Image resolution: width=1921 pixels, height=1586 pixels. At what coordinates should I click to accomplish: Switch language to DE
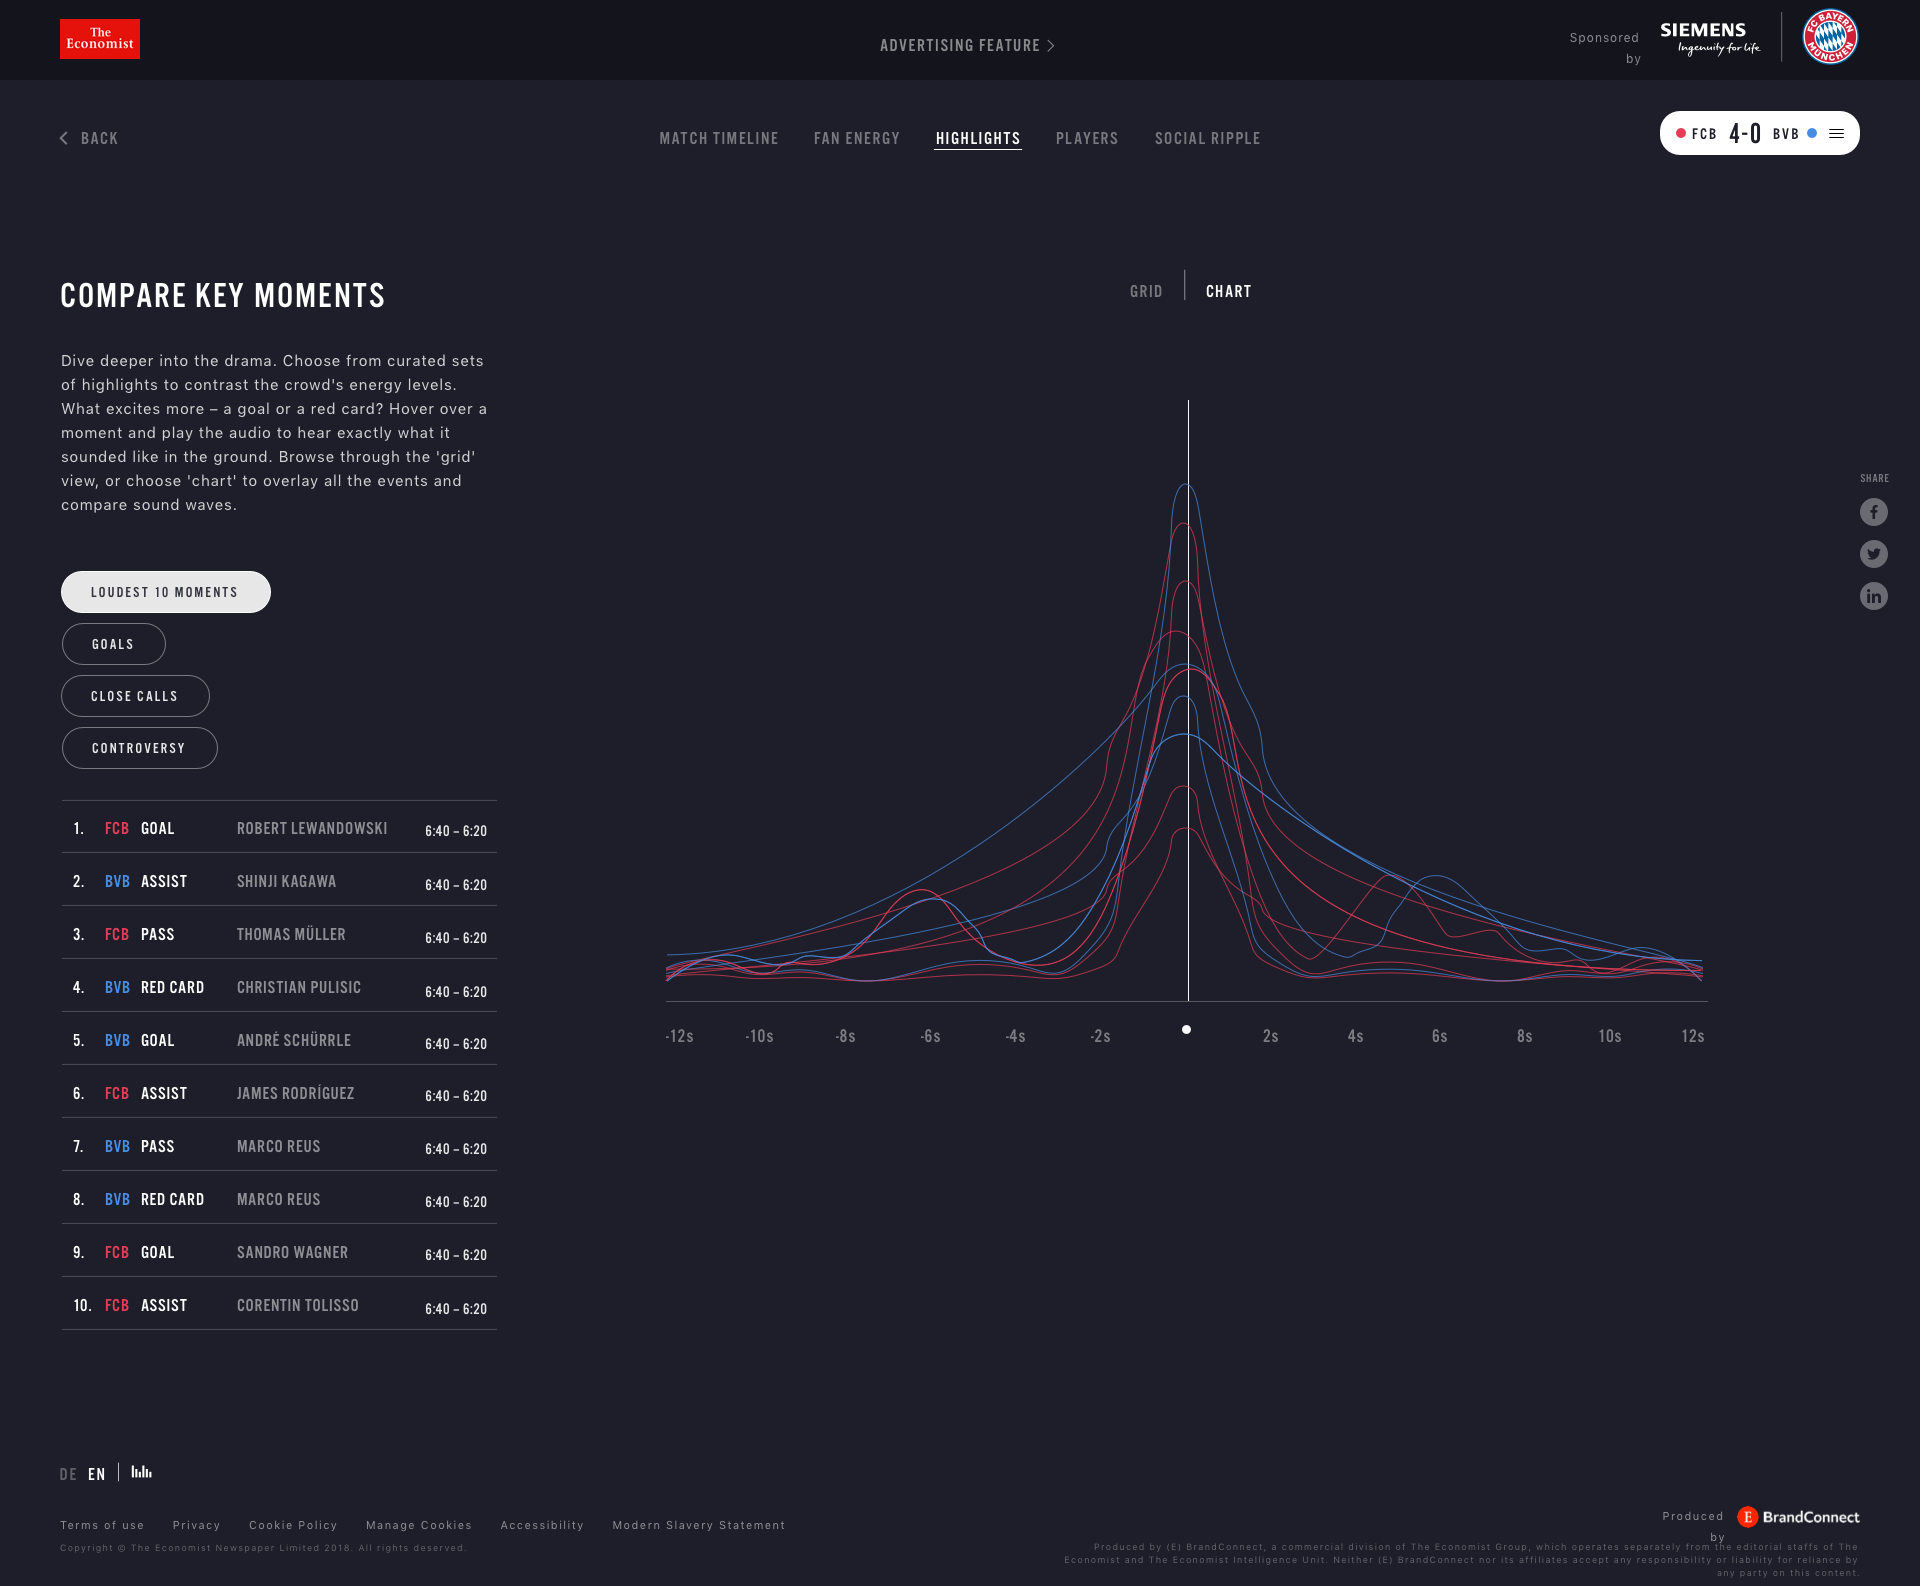(68, 1474)
